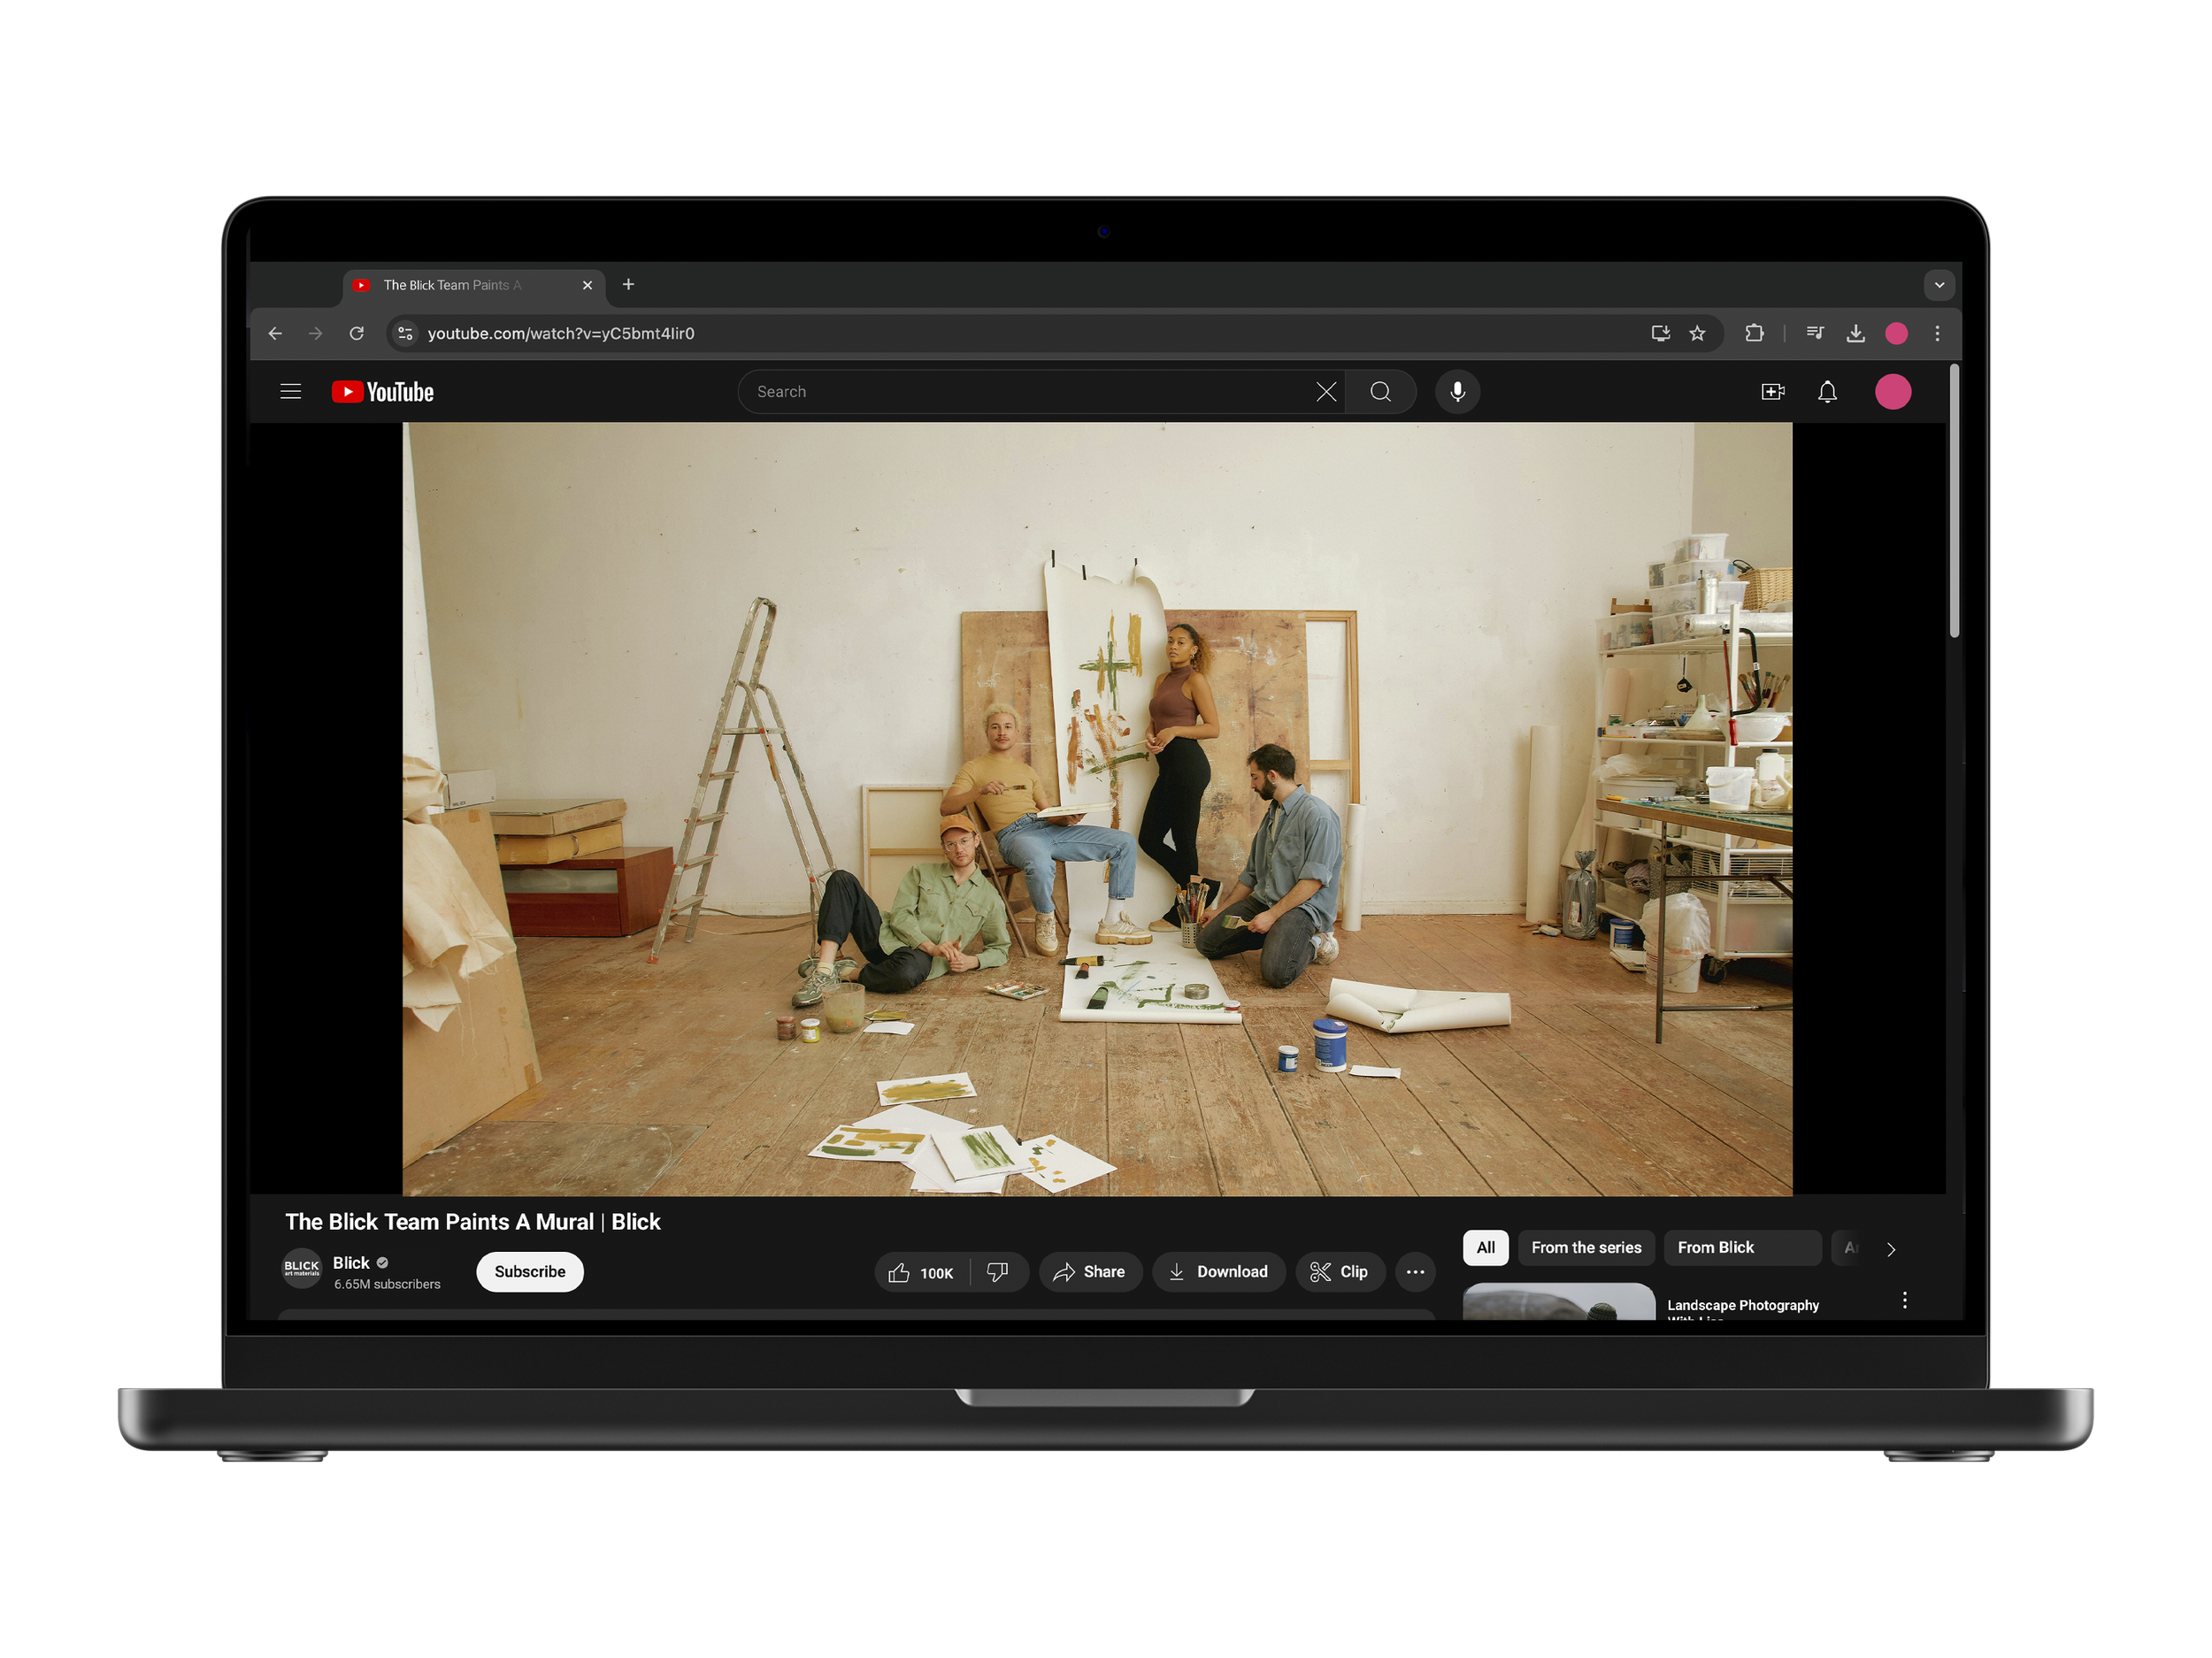The height and width of the screenshot is (1658, 2212).
Task: Select the From the series chip
Action: pos(1586,1247)
